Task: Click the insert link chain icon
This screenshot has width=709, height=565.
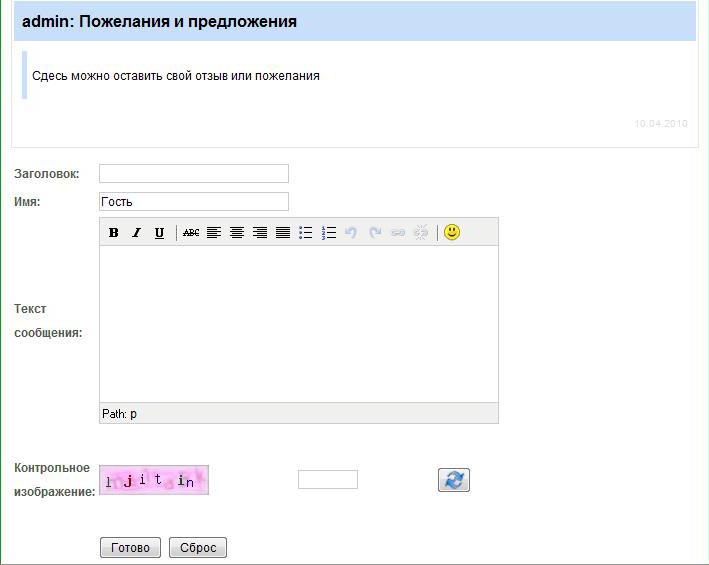Action: point(398,233)
